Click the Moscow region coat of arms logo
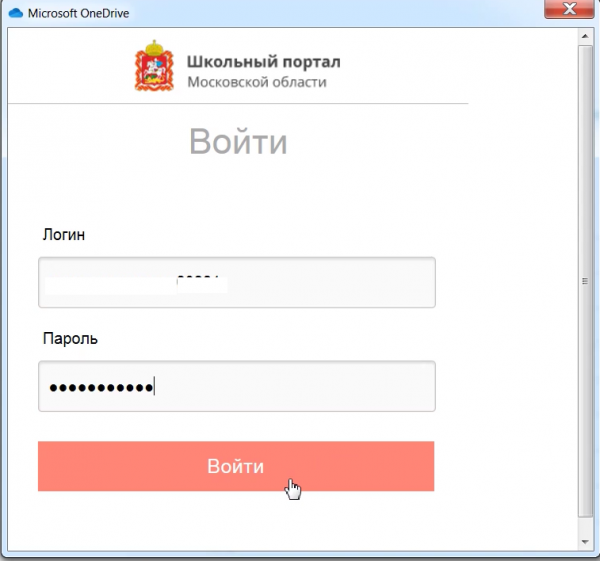The height and width of the screenshot is (561, 600). click(153, 65)
